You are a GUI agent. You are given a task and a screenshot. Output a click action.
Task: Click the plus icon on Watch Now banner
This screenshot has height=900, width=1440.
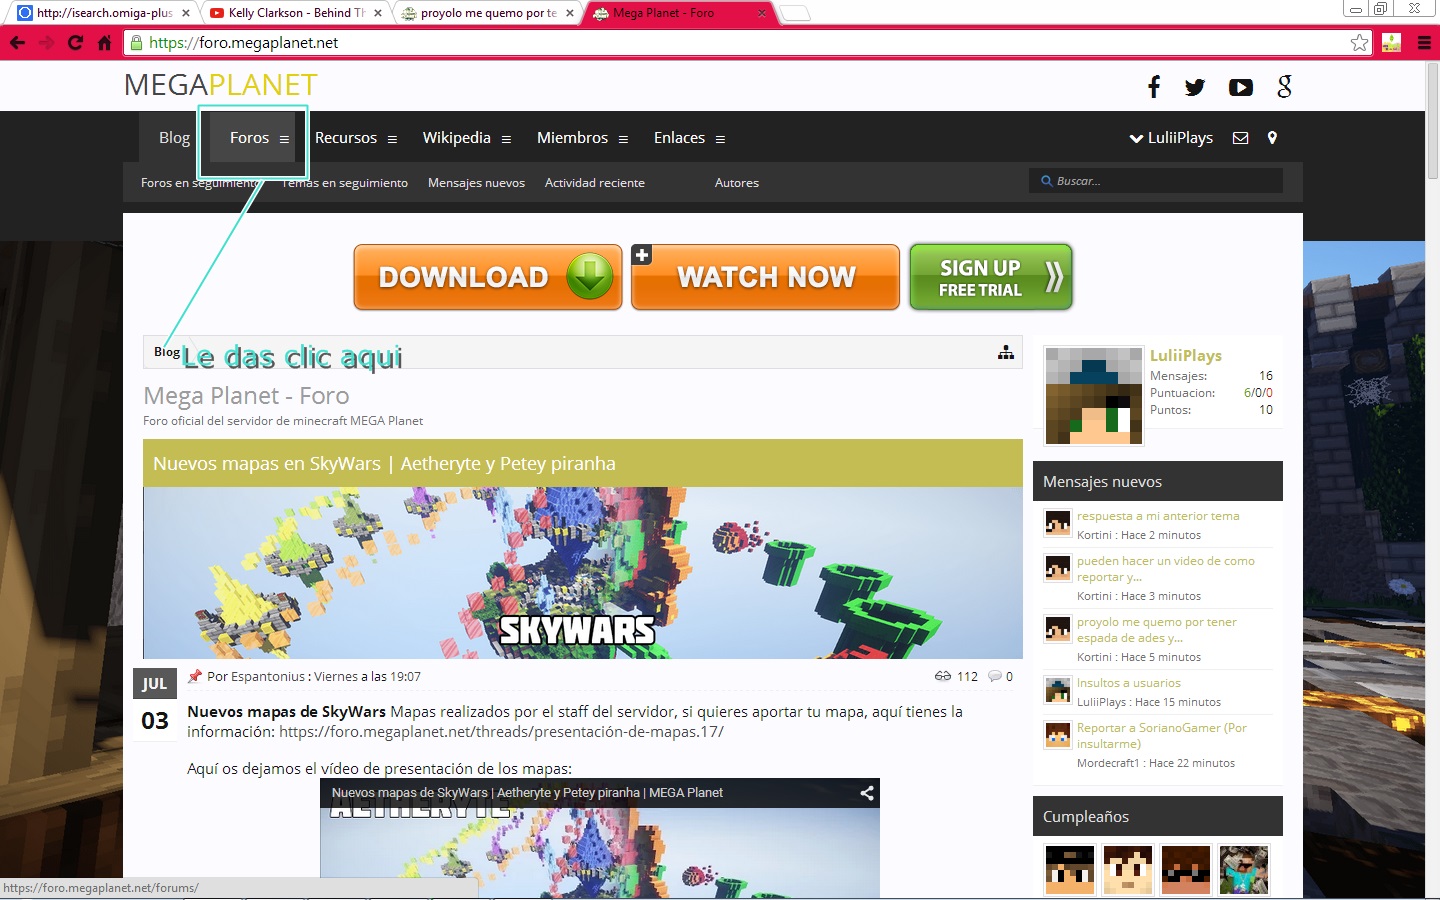pyautogui.click(x=642, y=255)
